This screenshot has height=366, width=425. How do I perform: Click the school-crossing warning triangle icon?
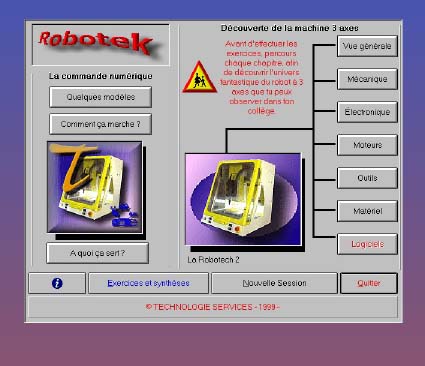199,77
